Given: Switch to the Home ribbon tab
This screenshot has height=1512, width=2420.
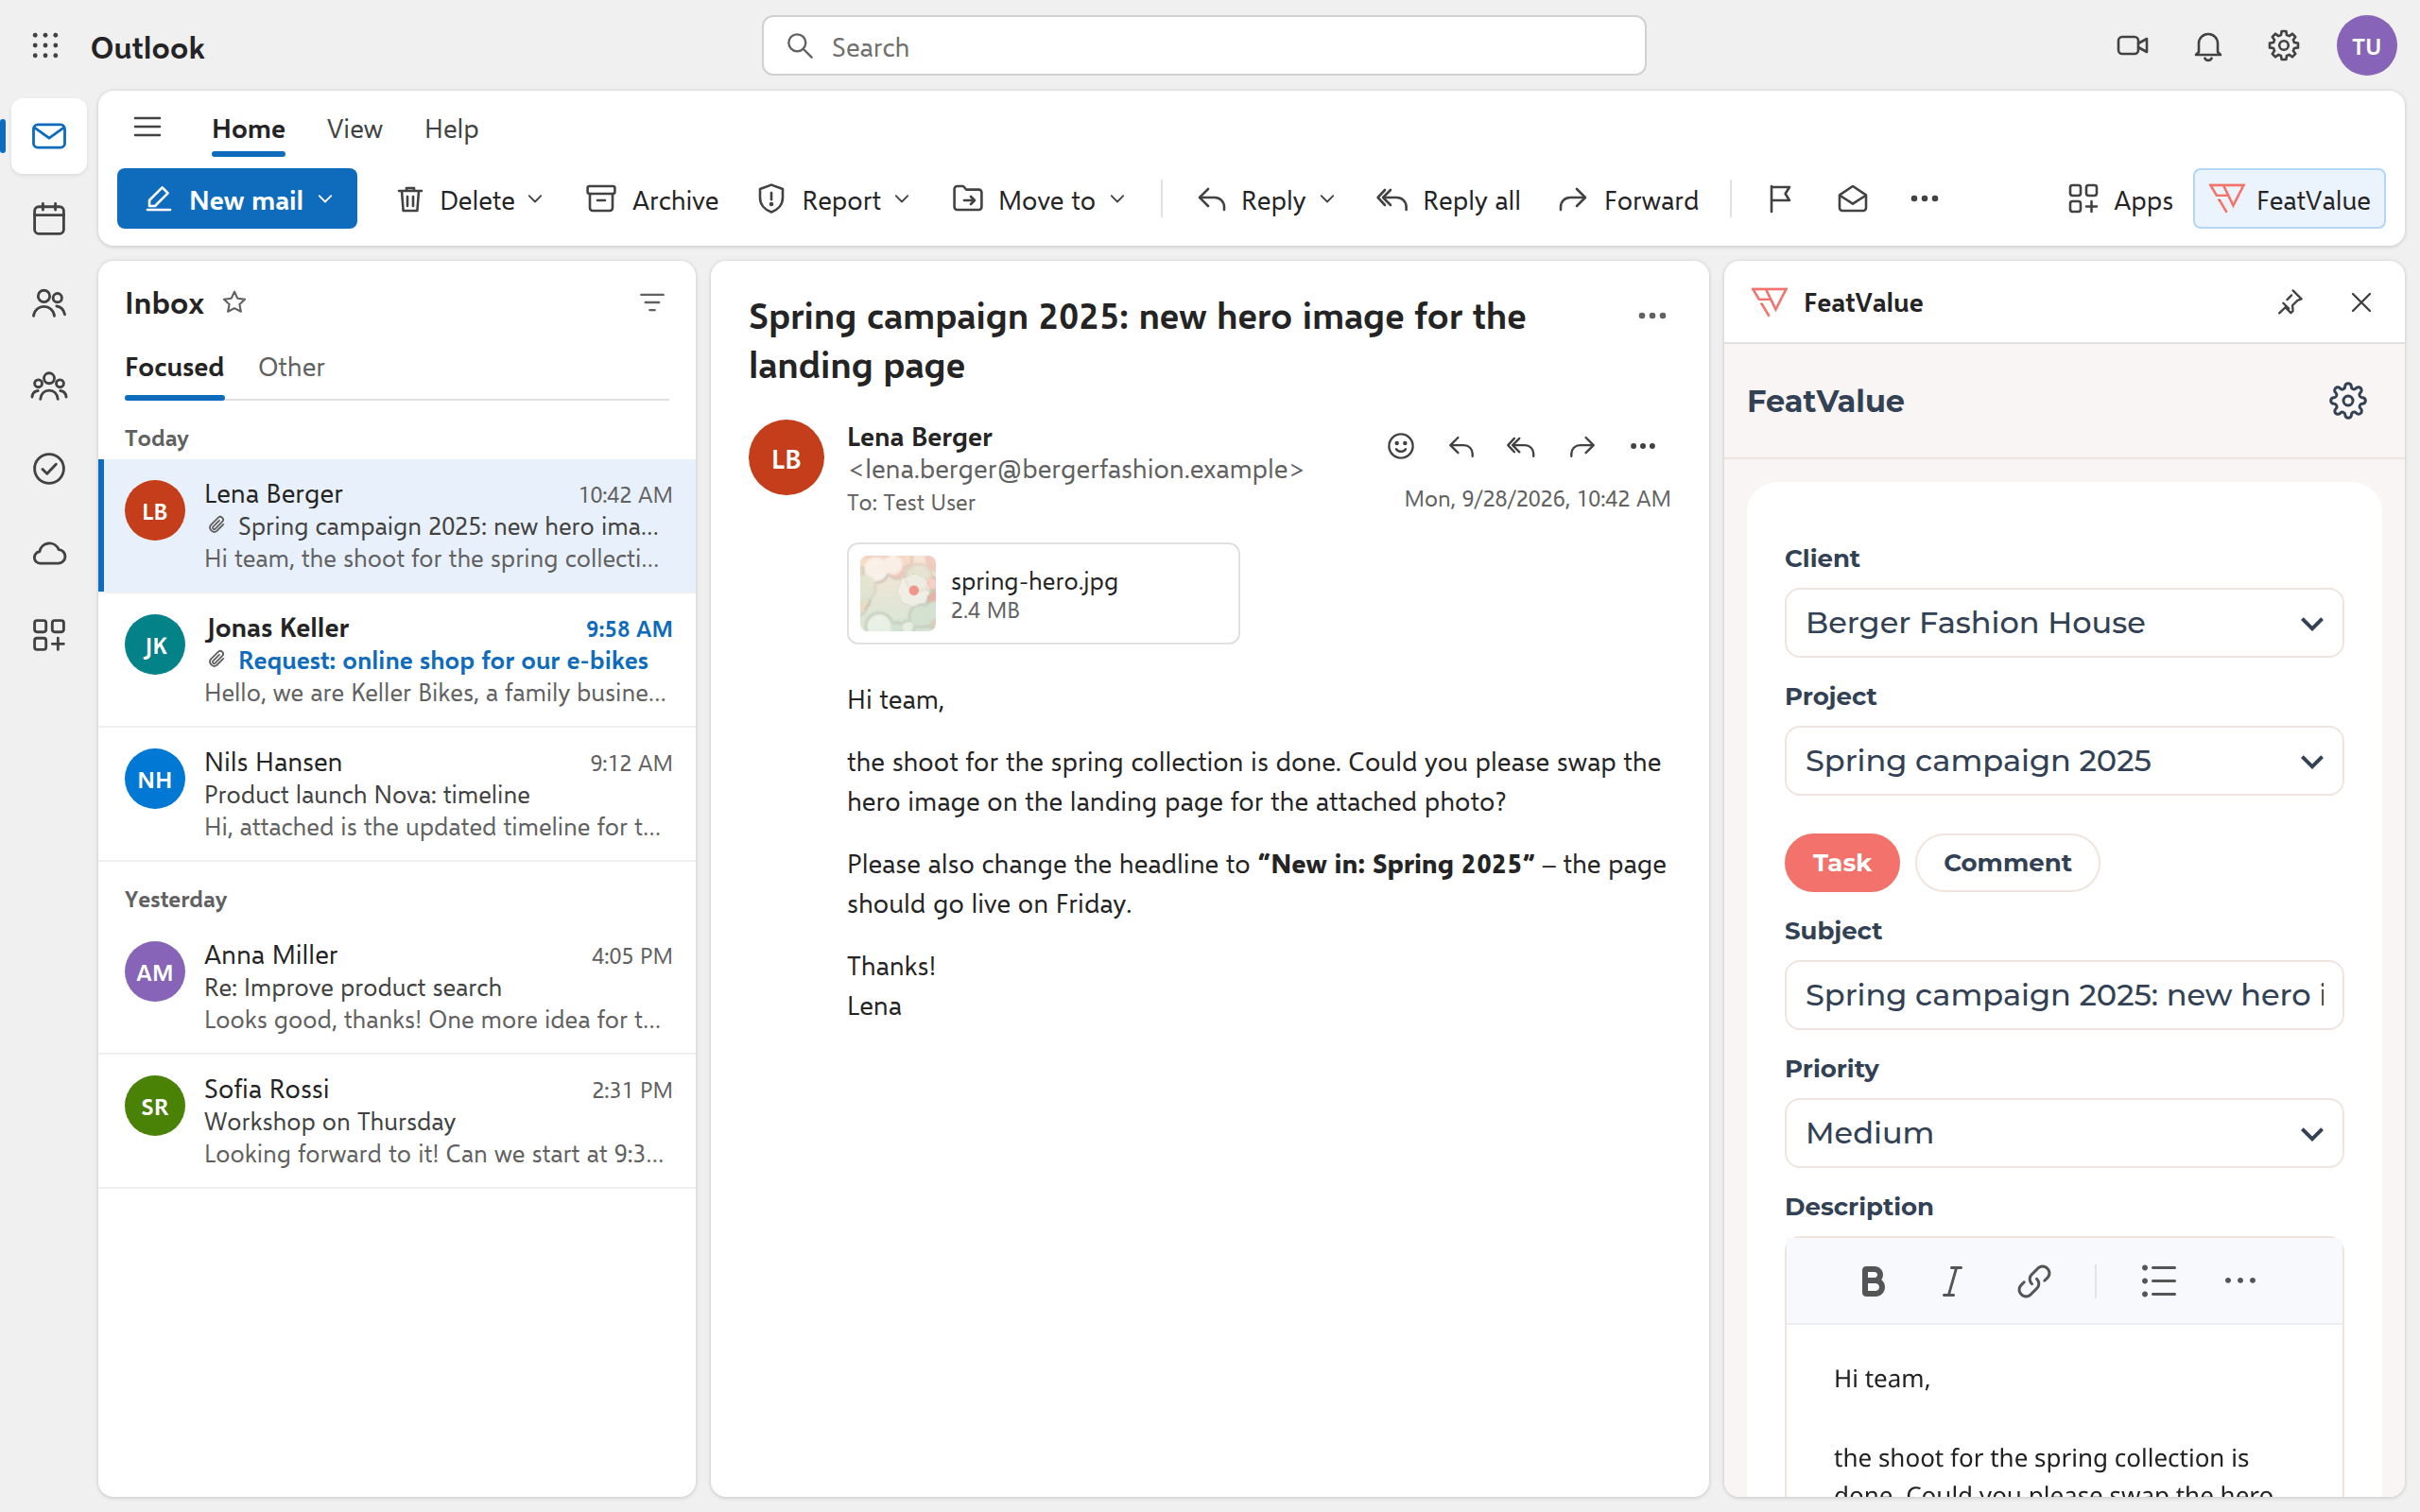Looking at the screenshot, I should click(248, 128).
